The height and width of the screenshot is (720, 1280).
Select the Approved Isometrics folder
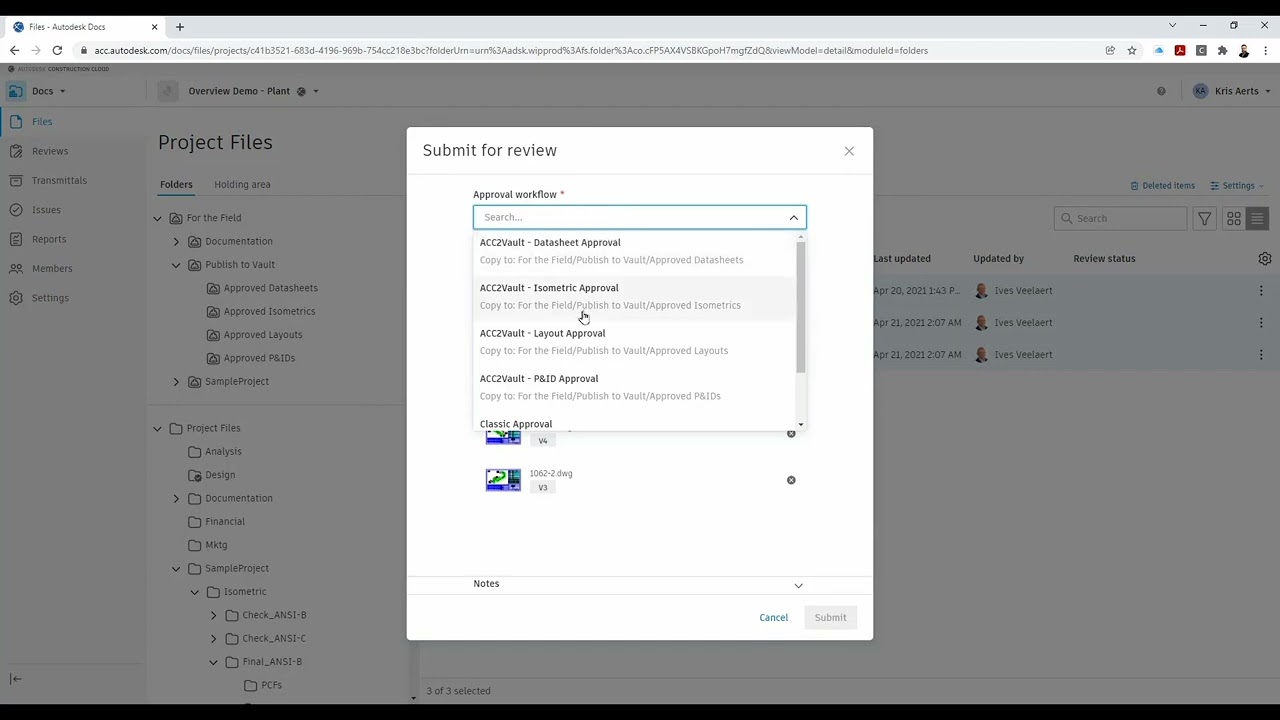tap(269, 312)
